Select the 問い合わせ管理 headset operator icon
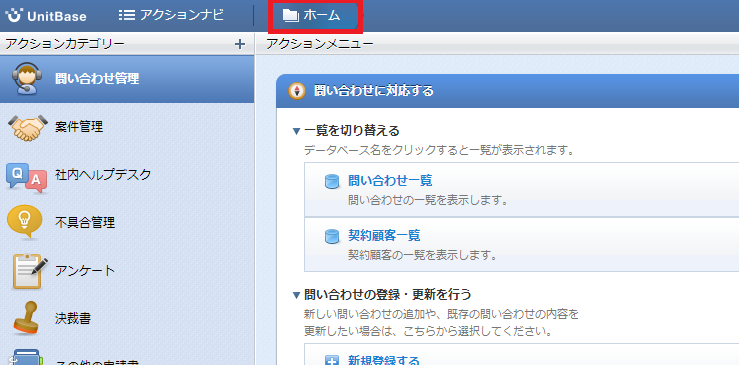 27,79
